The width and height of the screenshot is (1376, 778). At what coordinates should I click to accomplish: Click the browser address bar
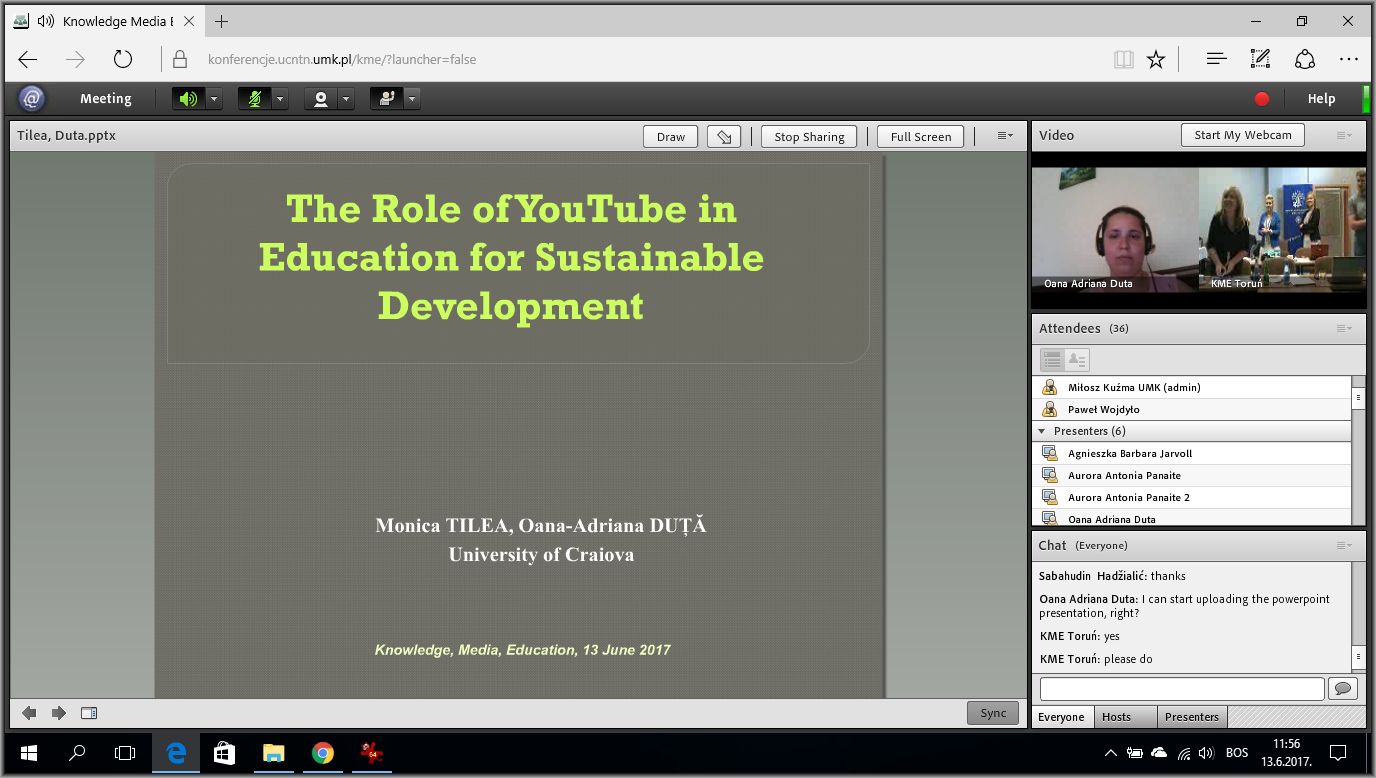click(640, 59)
